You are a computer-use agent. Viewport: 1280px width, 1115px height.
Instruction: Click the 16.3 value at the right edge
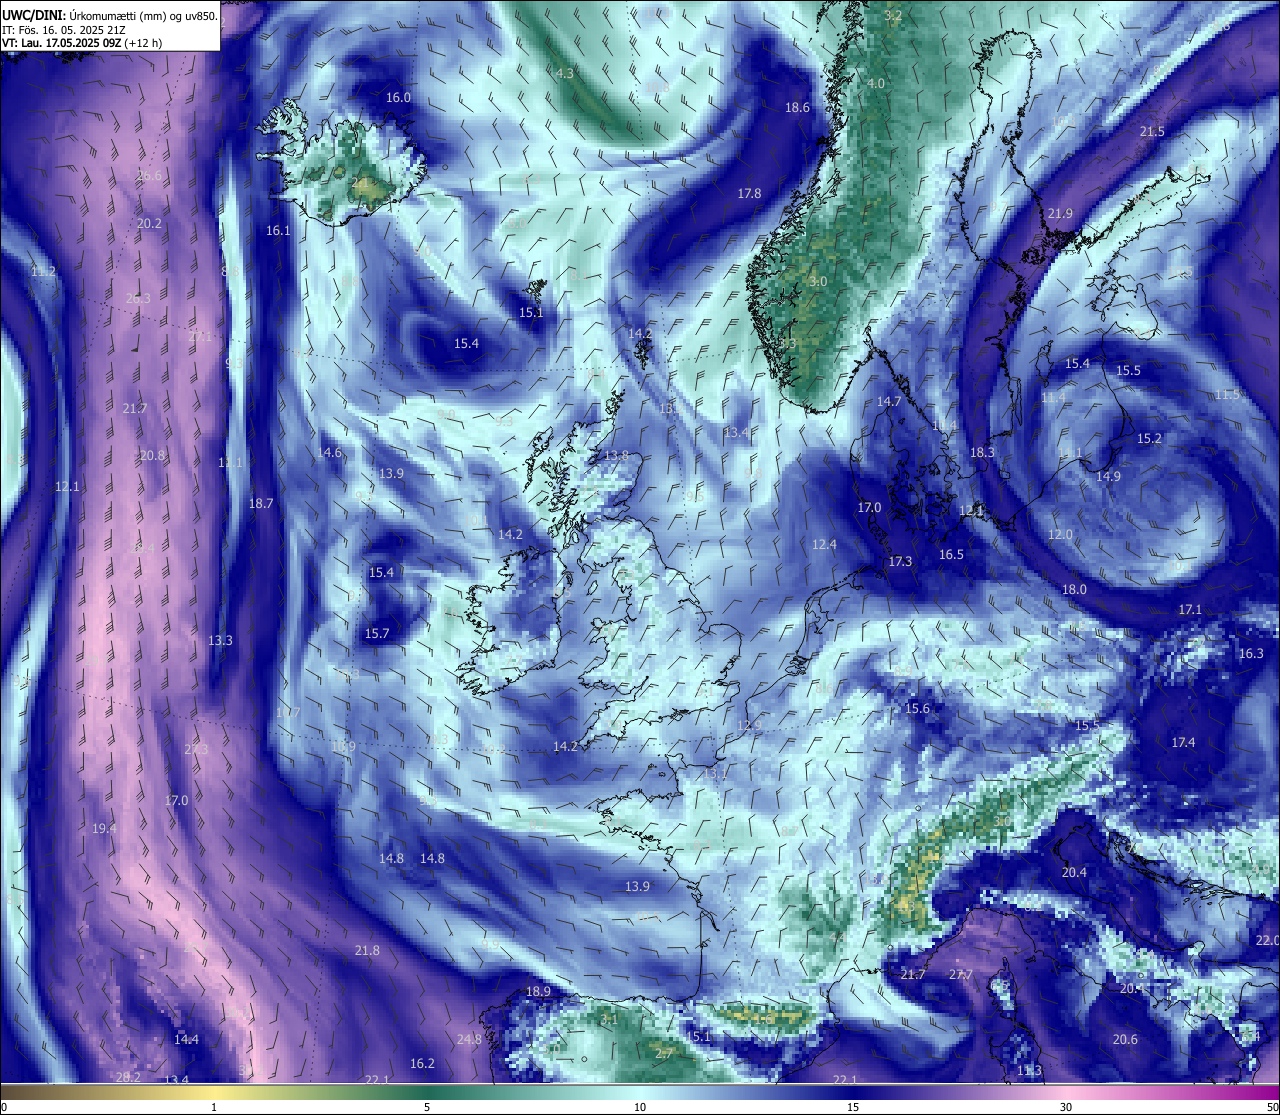click(1251, 653)
